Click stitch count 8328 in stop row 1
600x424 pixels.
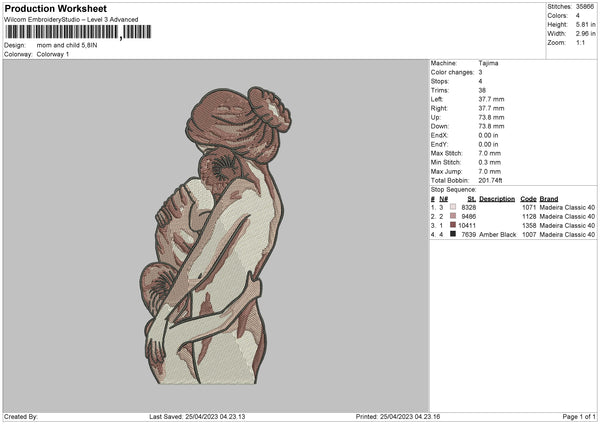pos(469,207)
